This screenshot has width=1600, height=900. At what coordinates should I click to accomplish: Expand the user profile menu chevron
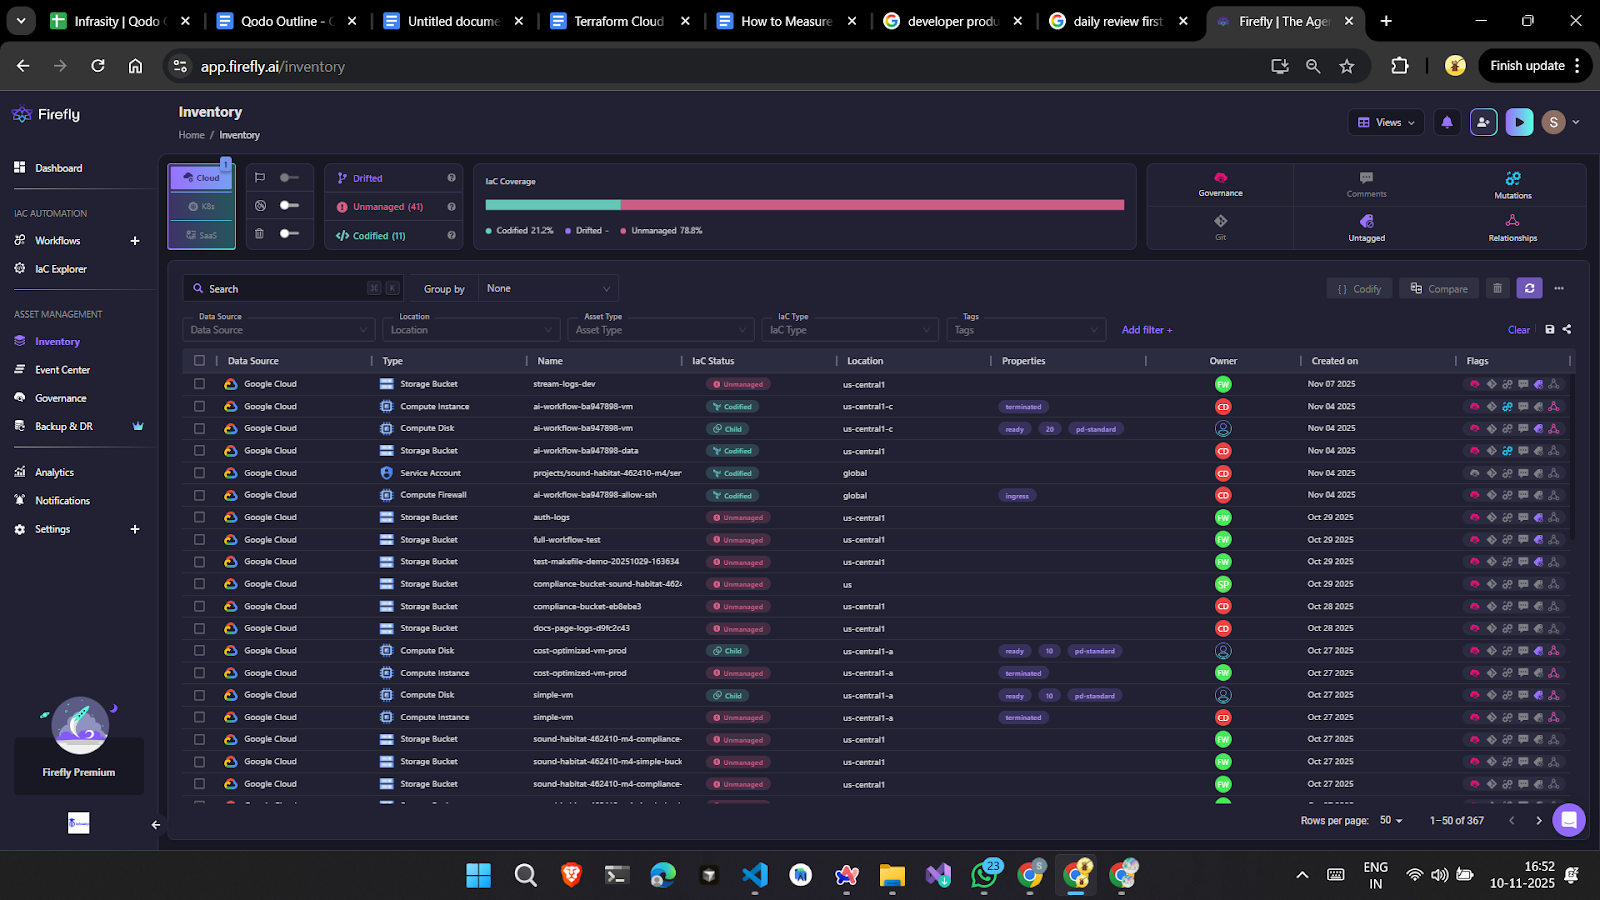click(1576, 122)
